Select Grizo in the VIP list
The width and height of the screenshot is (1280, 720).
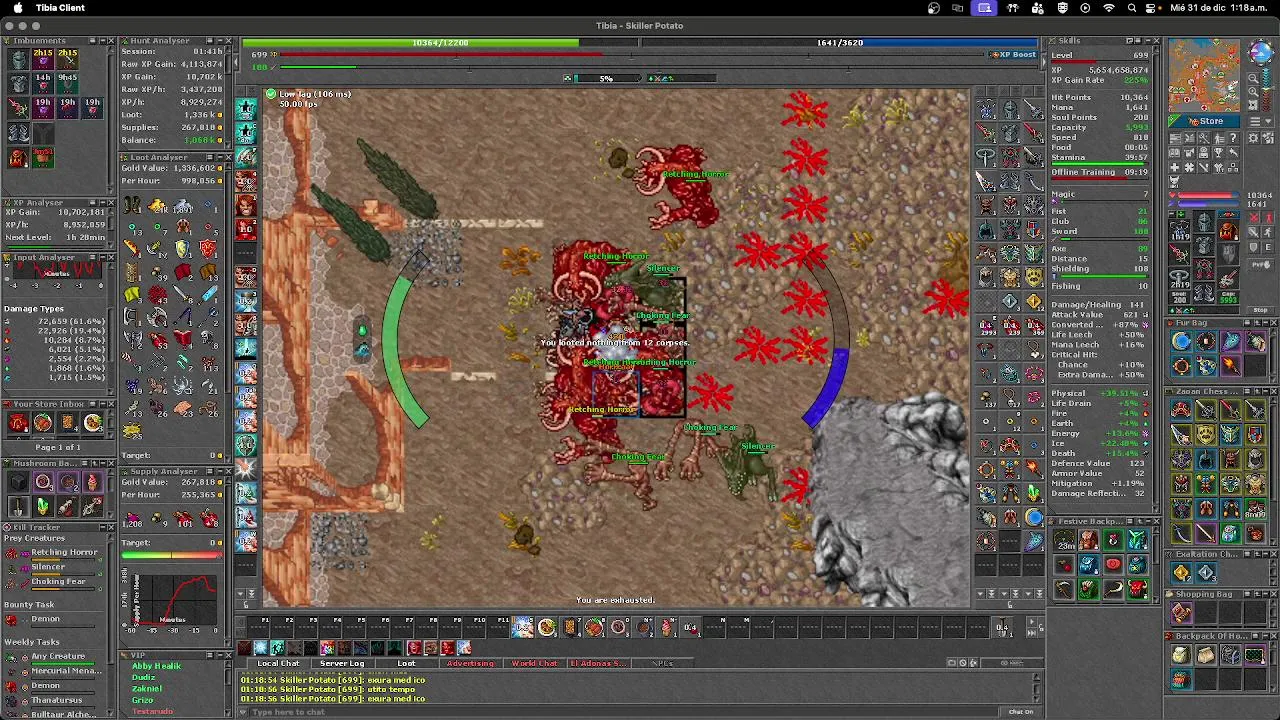click(143, 700)
